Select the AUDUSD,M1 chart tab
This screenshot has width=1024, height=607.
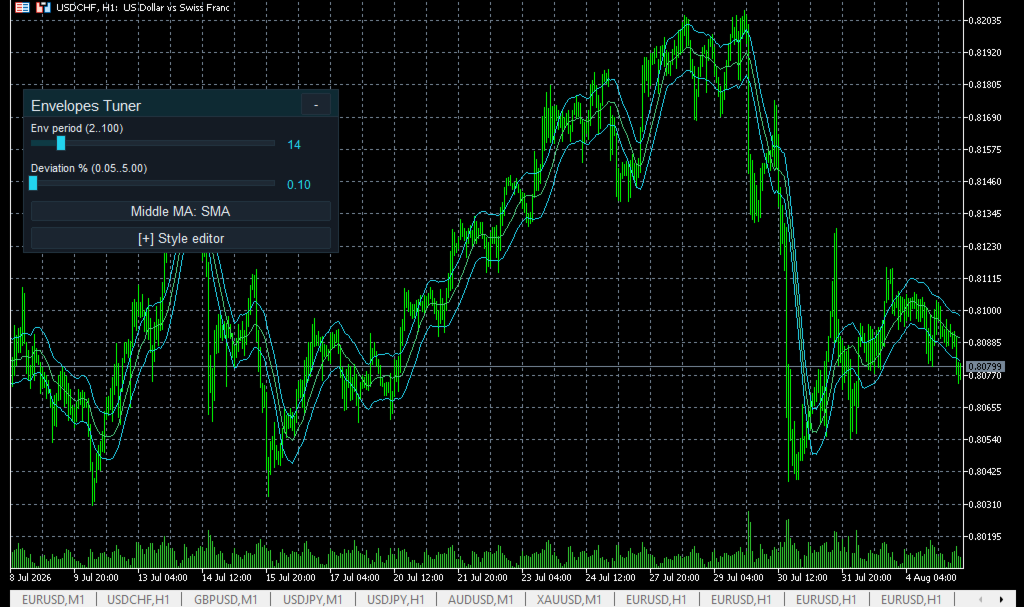pos(481,599)
